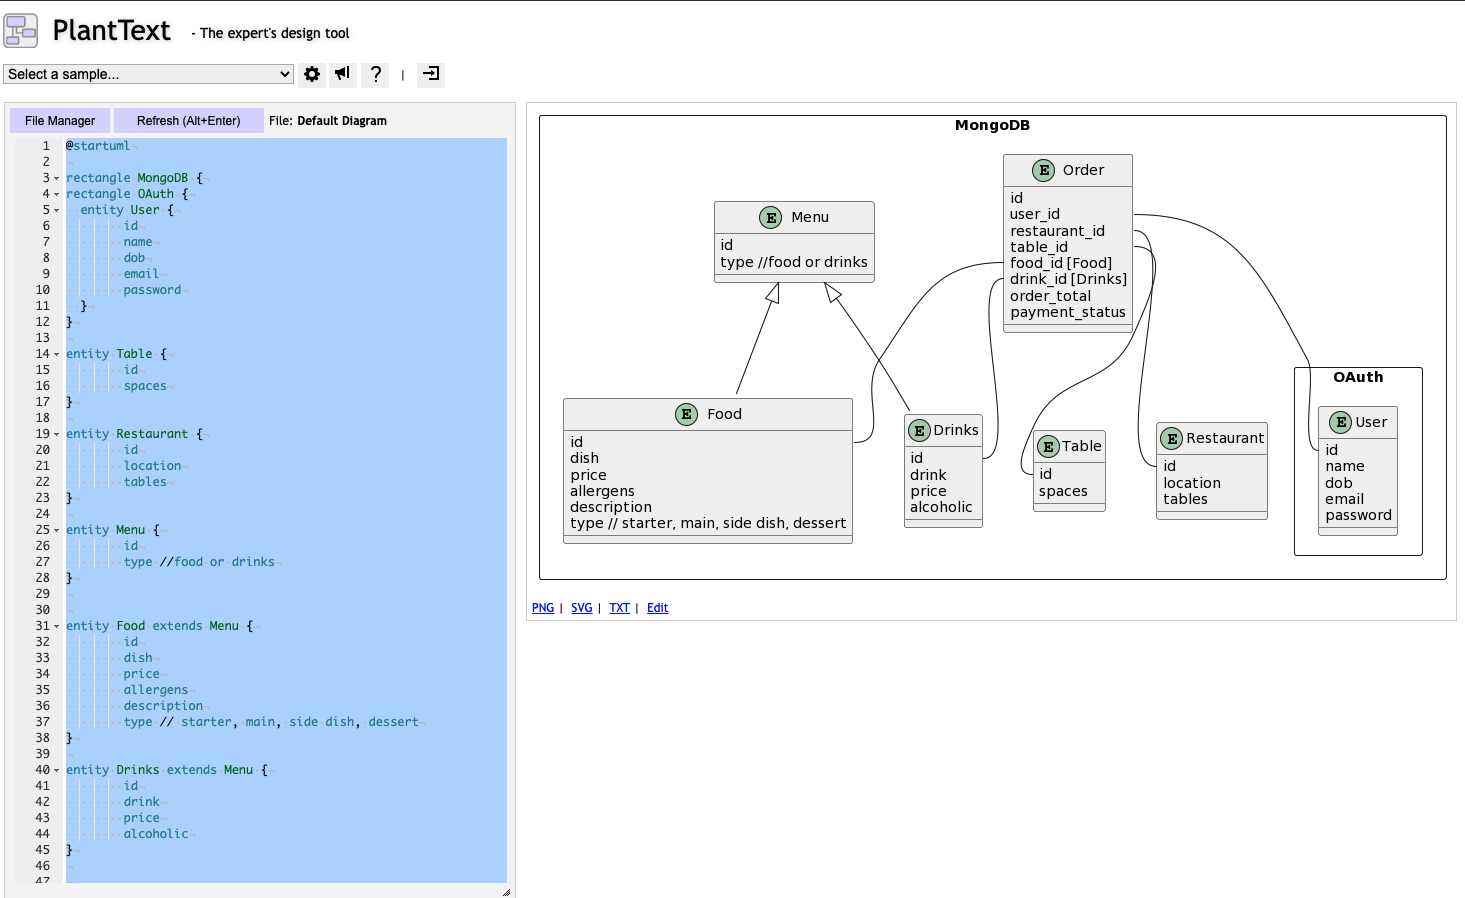Open the File Manager

(x=60, y=121)
